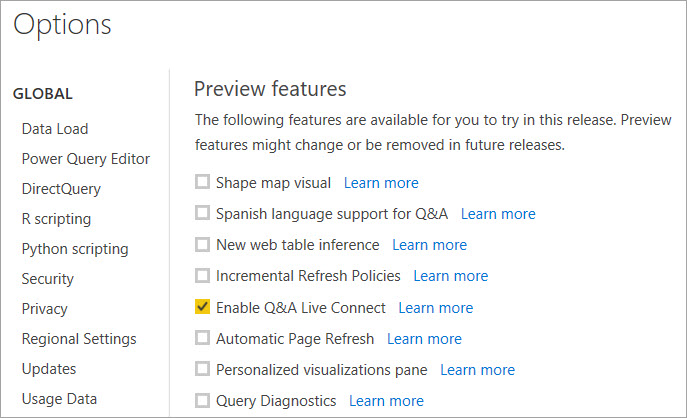Open Security options

click(x=48, y=279)
